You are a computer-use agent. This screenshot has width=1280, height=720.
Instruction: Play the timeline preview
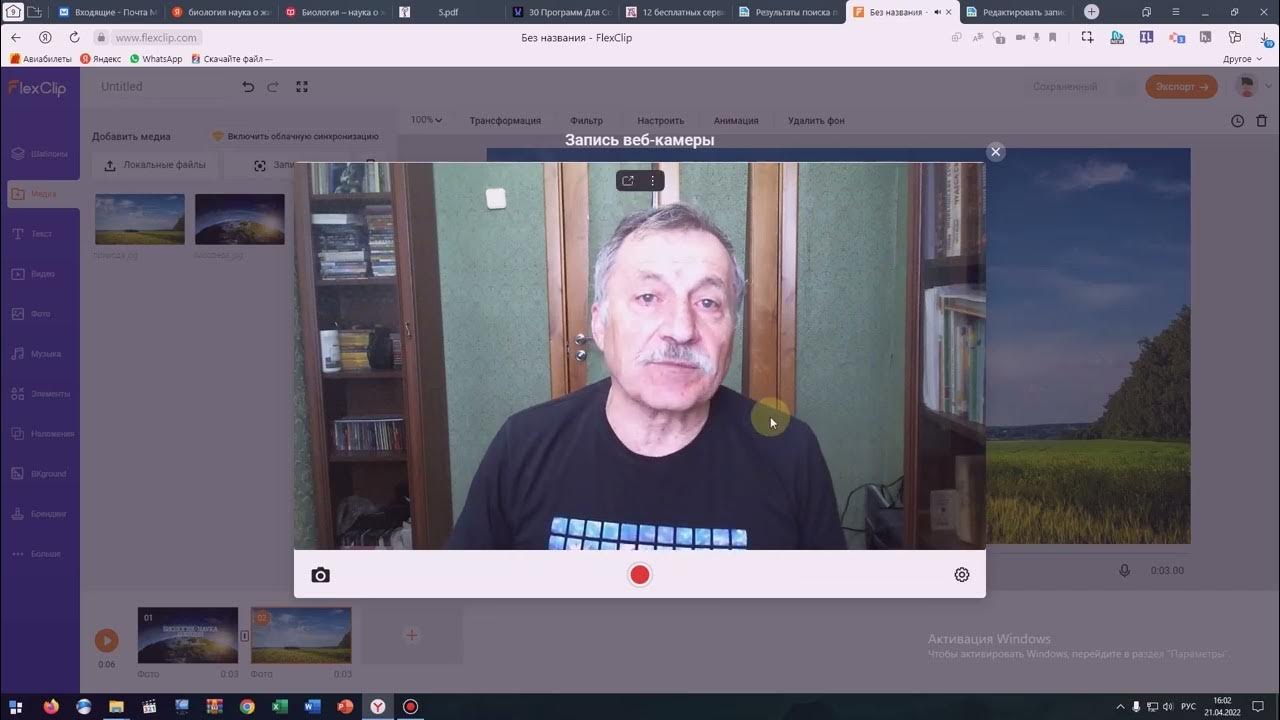tap(106, 640)
